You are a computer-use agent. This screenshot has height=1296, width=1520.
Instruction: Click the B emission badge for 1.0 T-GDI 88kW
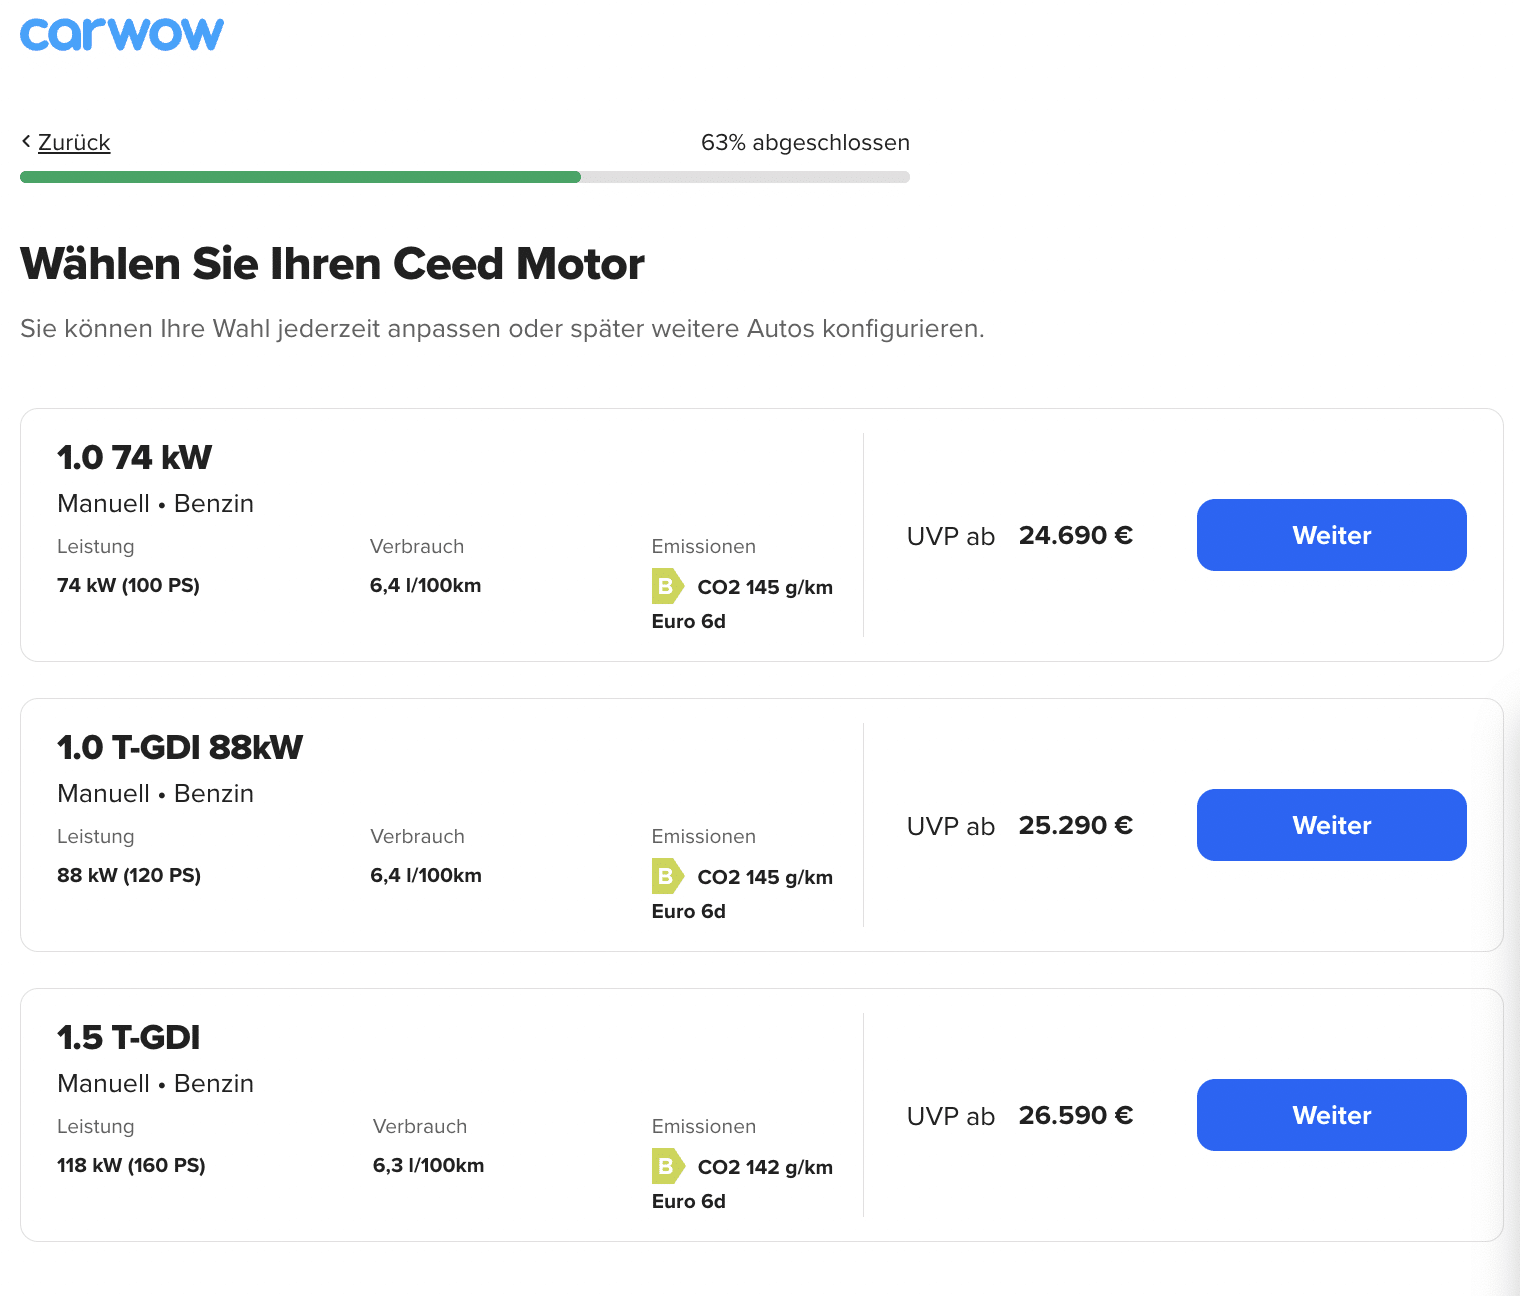tap(668, 876)
